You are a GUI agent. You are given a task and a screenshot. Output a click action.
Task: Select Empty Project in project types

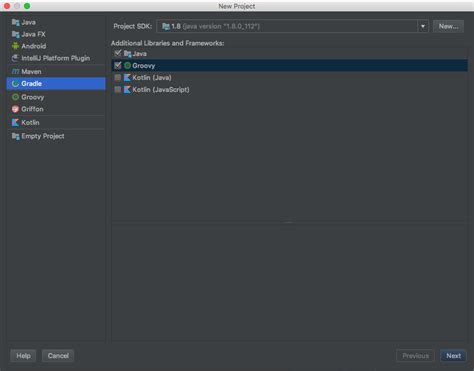tap(56, 136)
